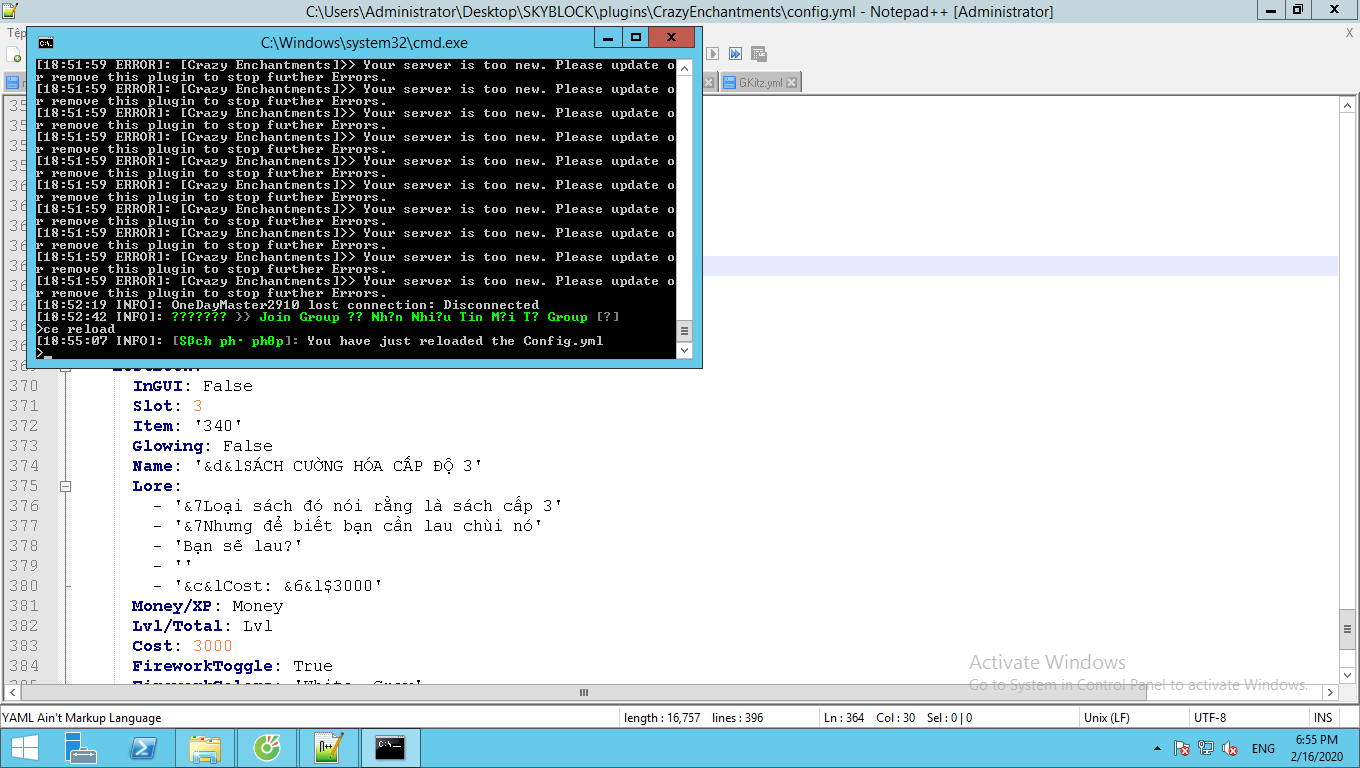Open the Windows Start menu
The width and height of the screenshot is (1360, 768).
pos(24,748)
